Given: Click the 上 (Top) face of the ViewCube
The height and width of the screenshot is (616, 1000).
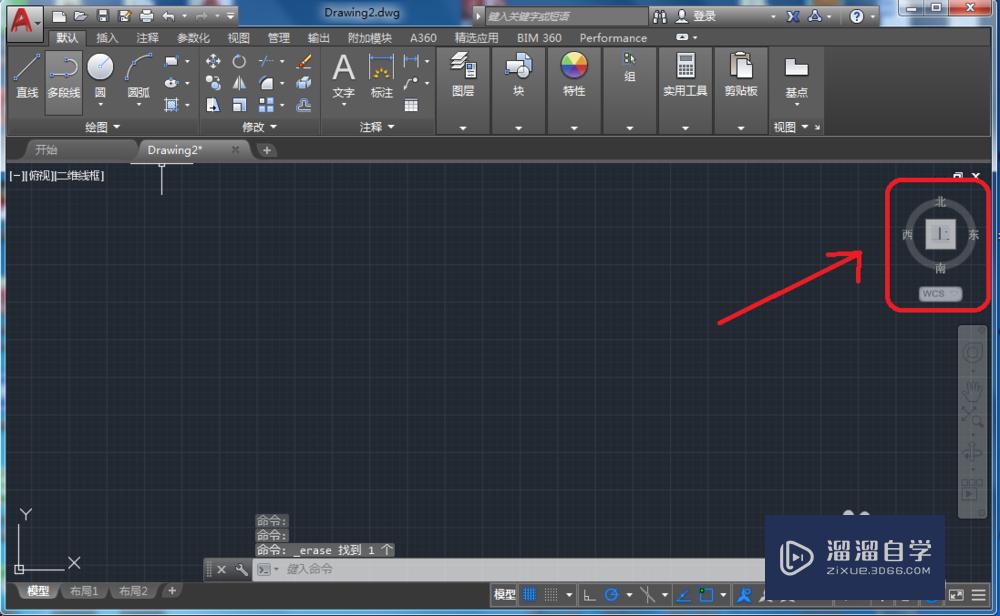Looking at the screenshot, I should (941, 234).
